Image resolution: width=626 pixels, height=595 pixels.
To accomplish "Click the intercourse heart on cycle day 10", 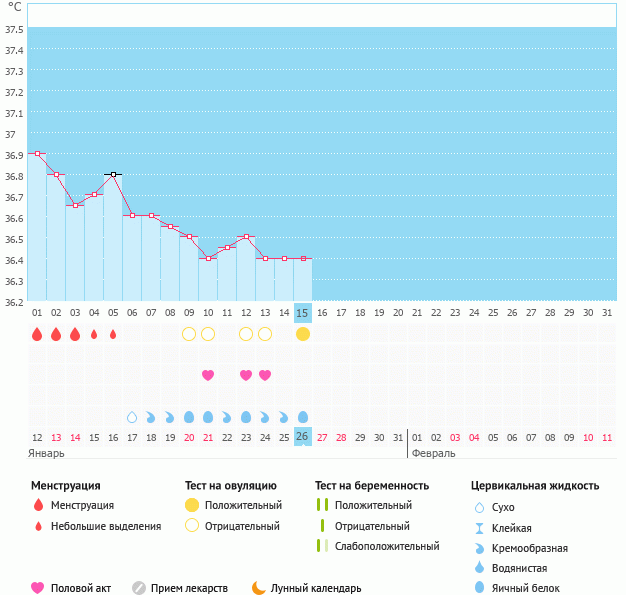I will coord(208,375).
